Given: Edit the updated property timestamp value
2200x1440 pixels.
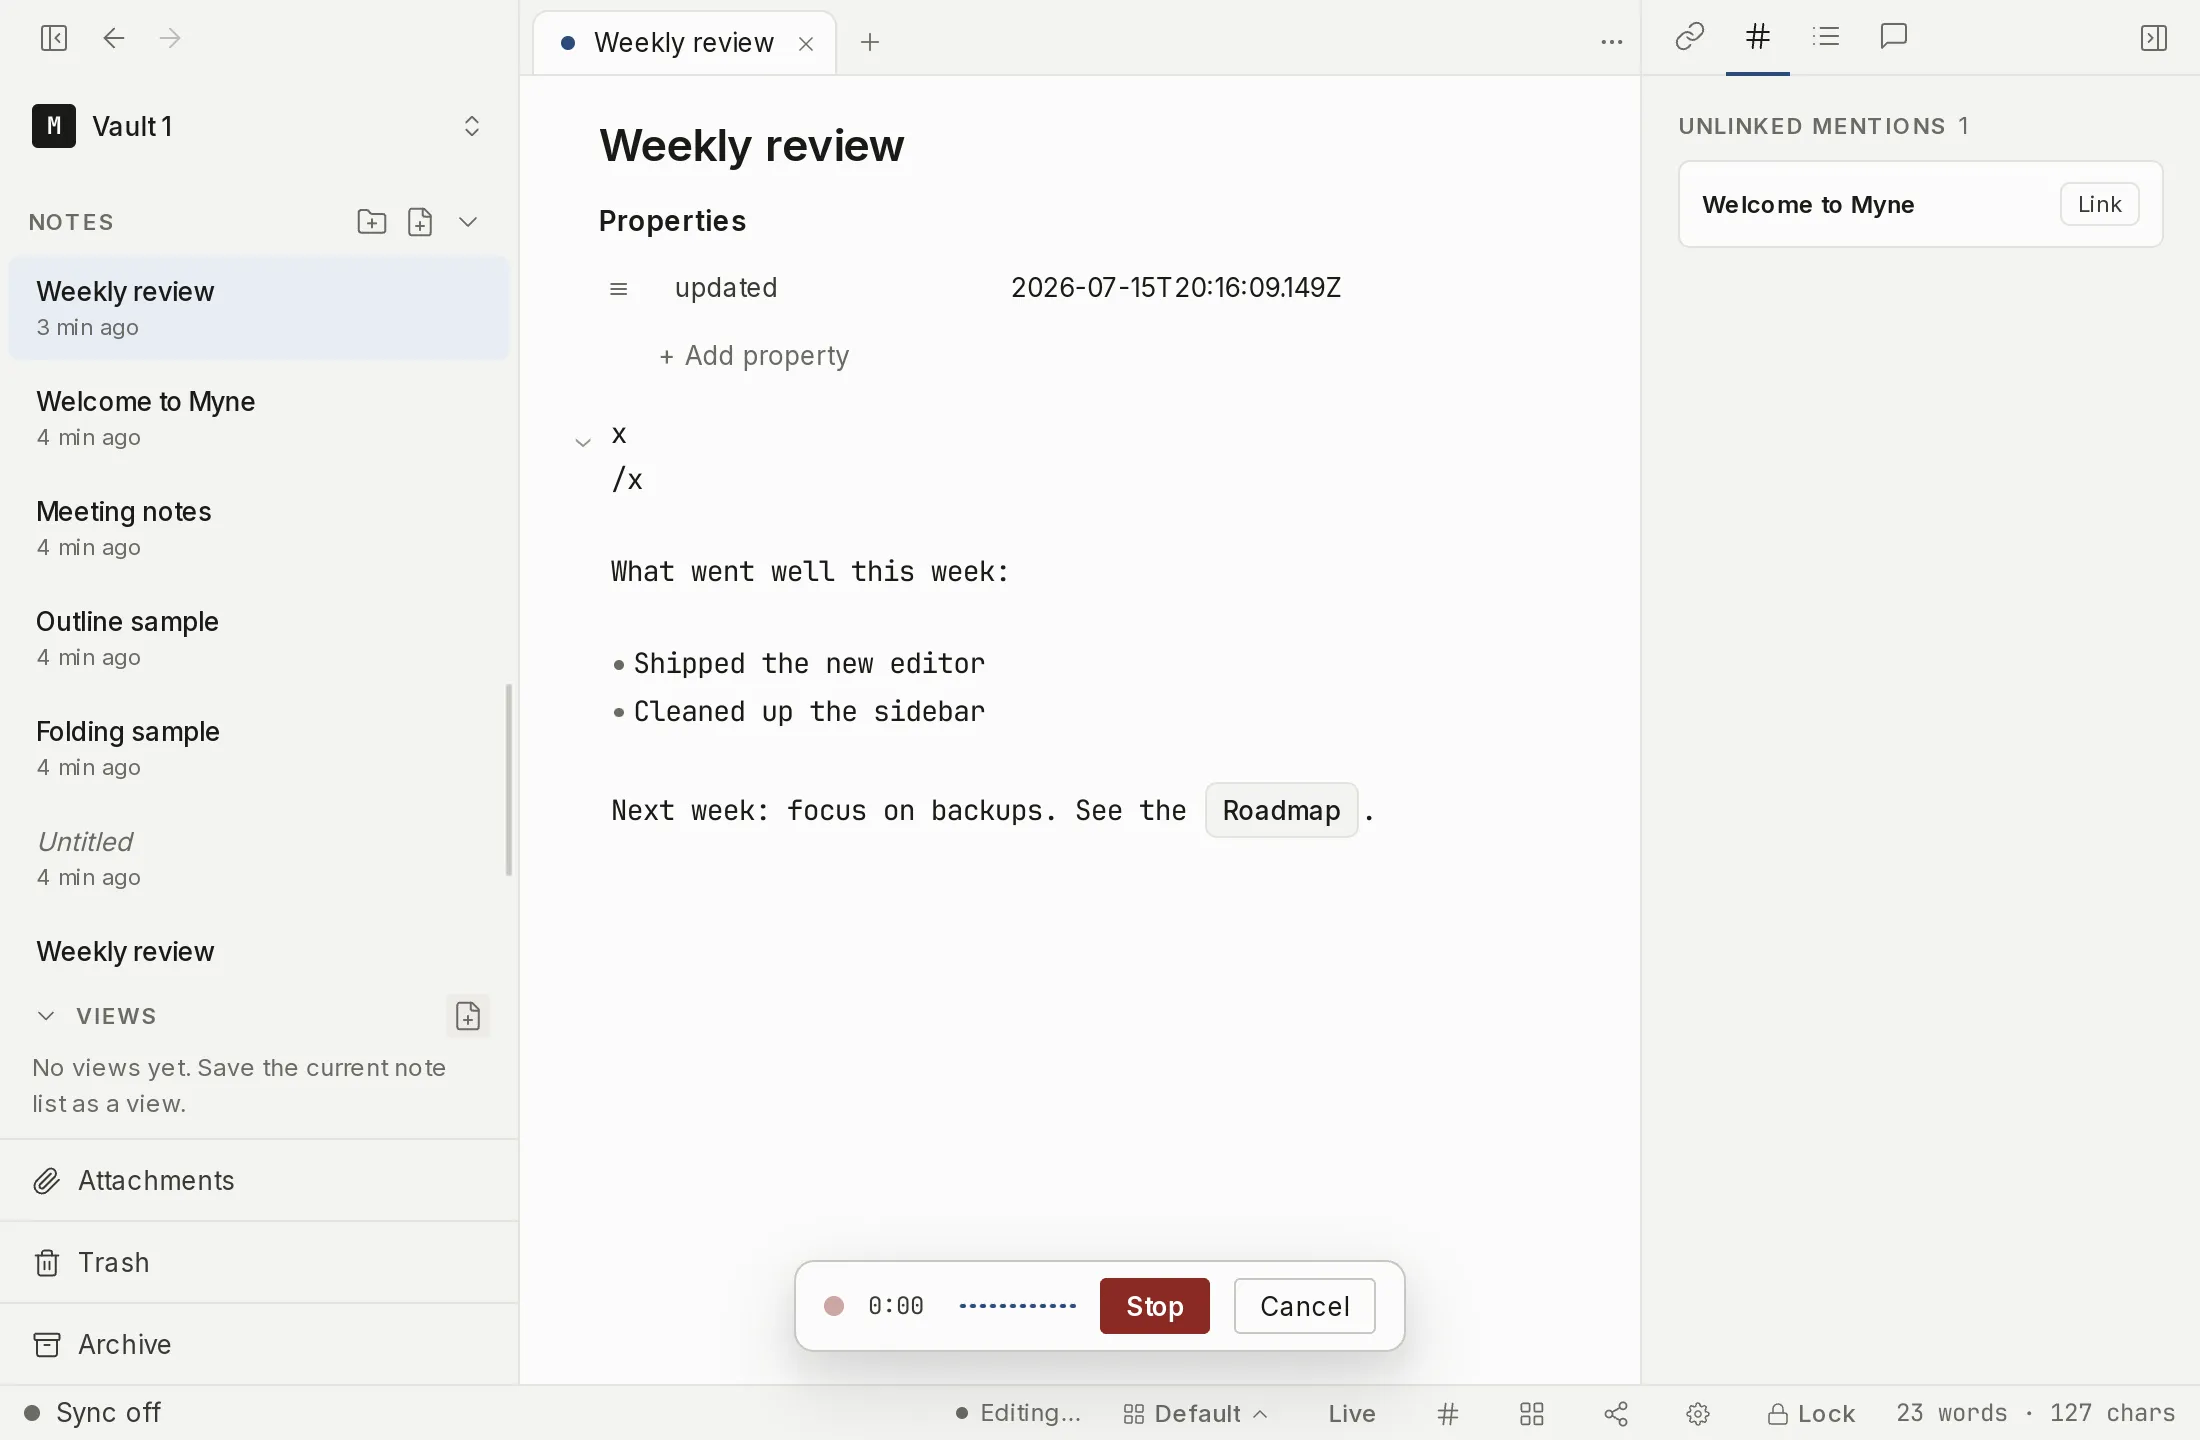Looking at the screenshot, I should (1176, 288).
